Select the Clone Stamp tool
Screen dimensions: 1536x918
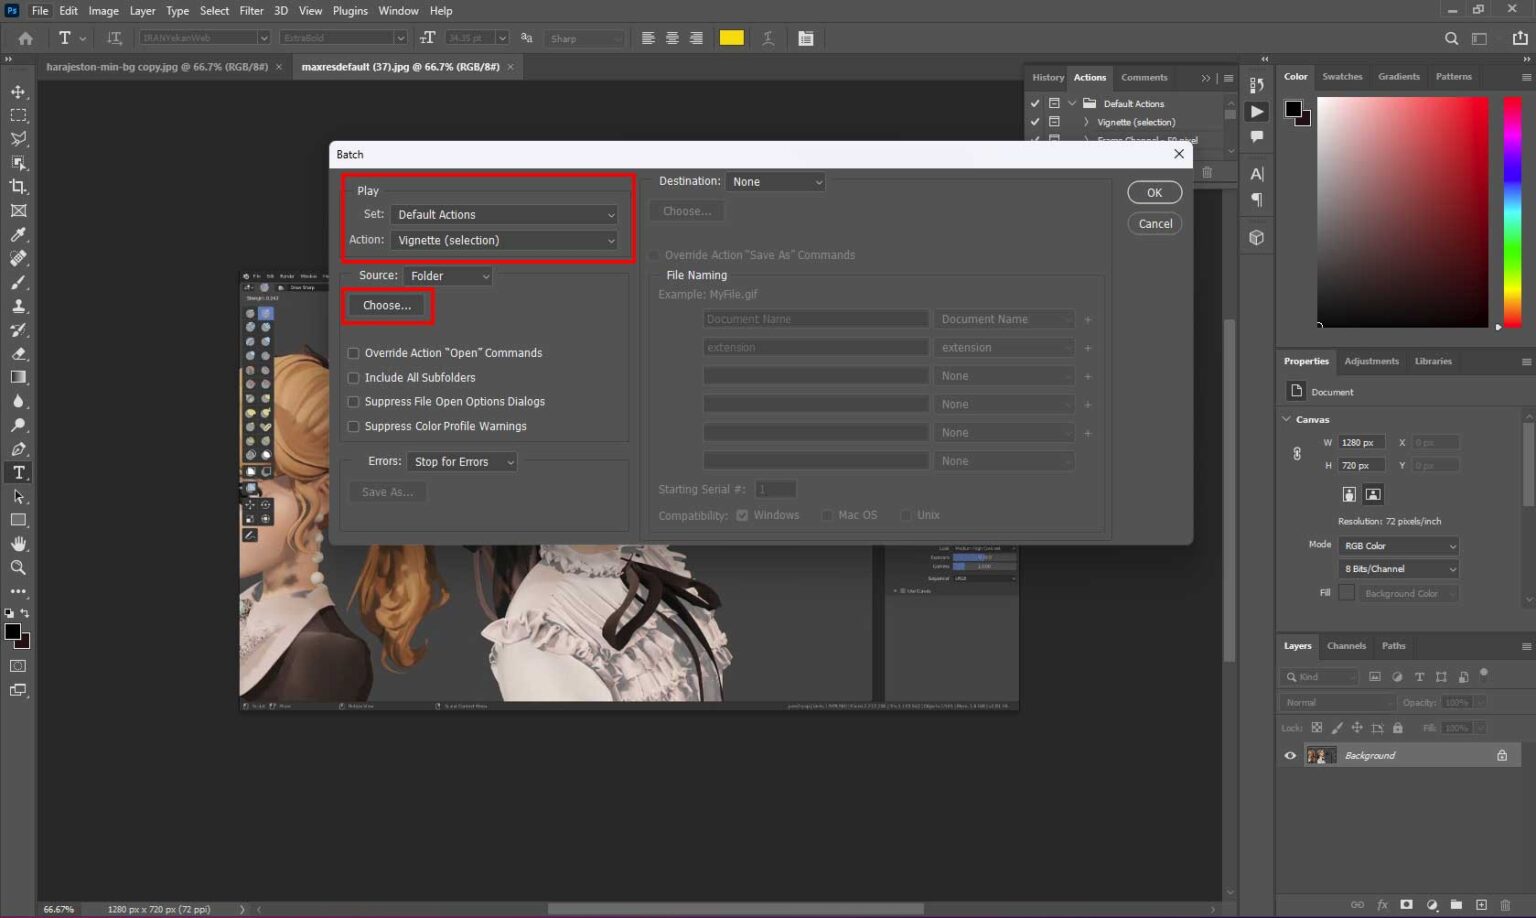(x=18, y=306)
